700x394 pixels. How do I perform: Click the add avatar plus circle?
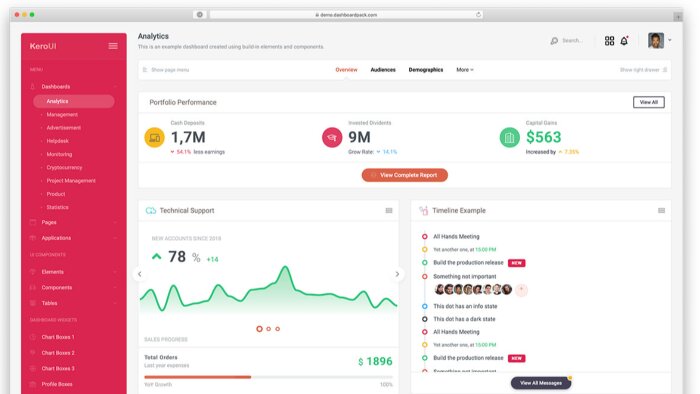click(x=521, y=290)
